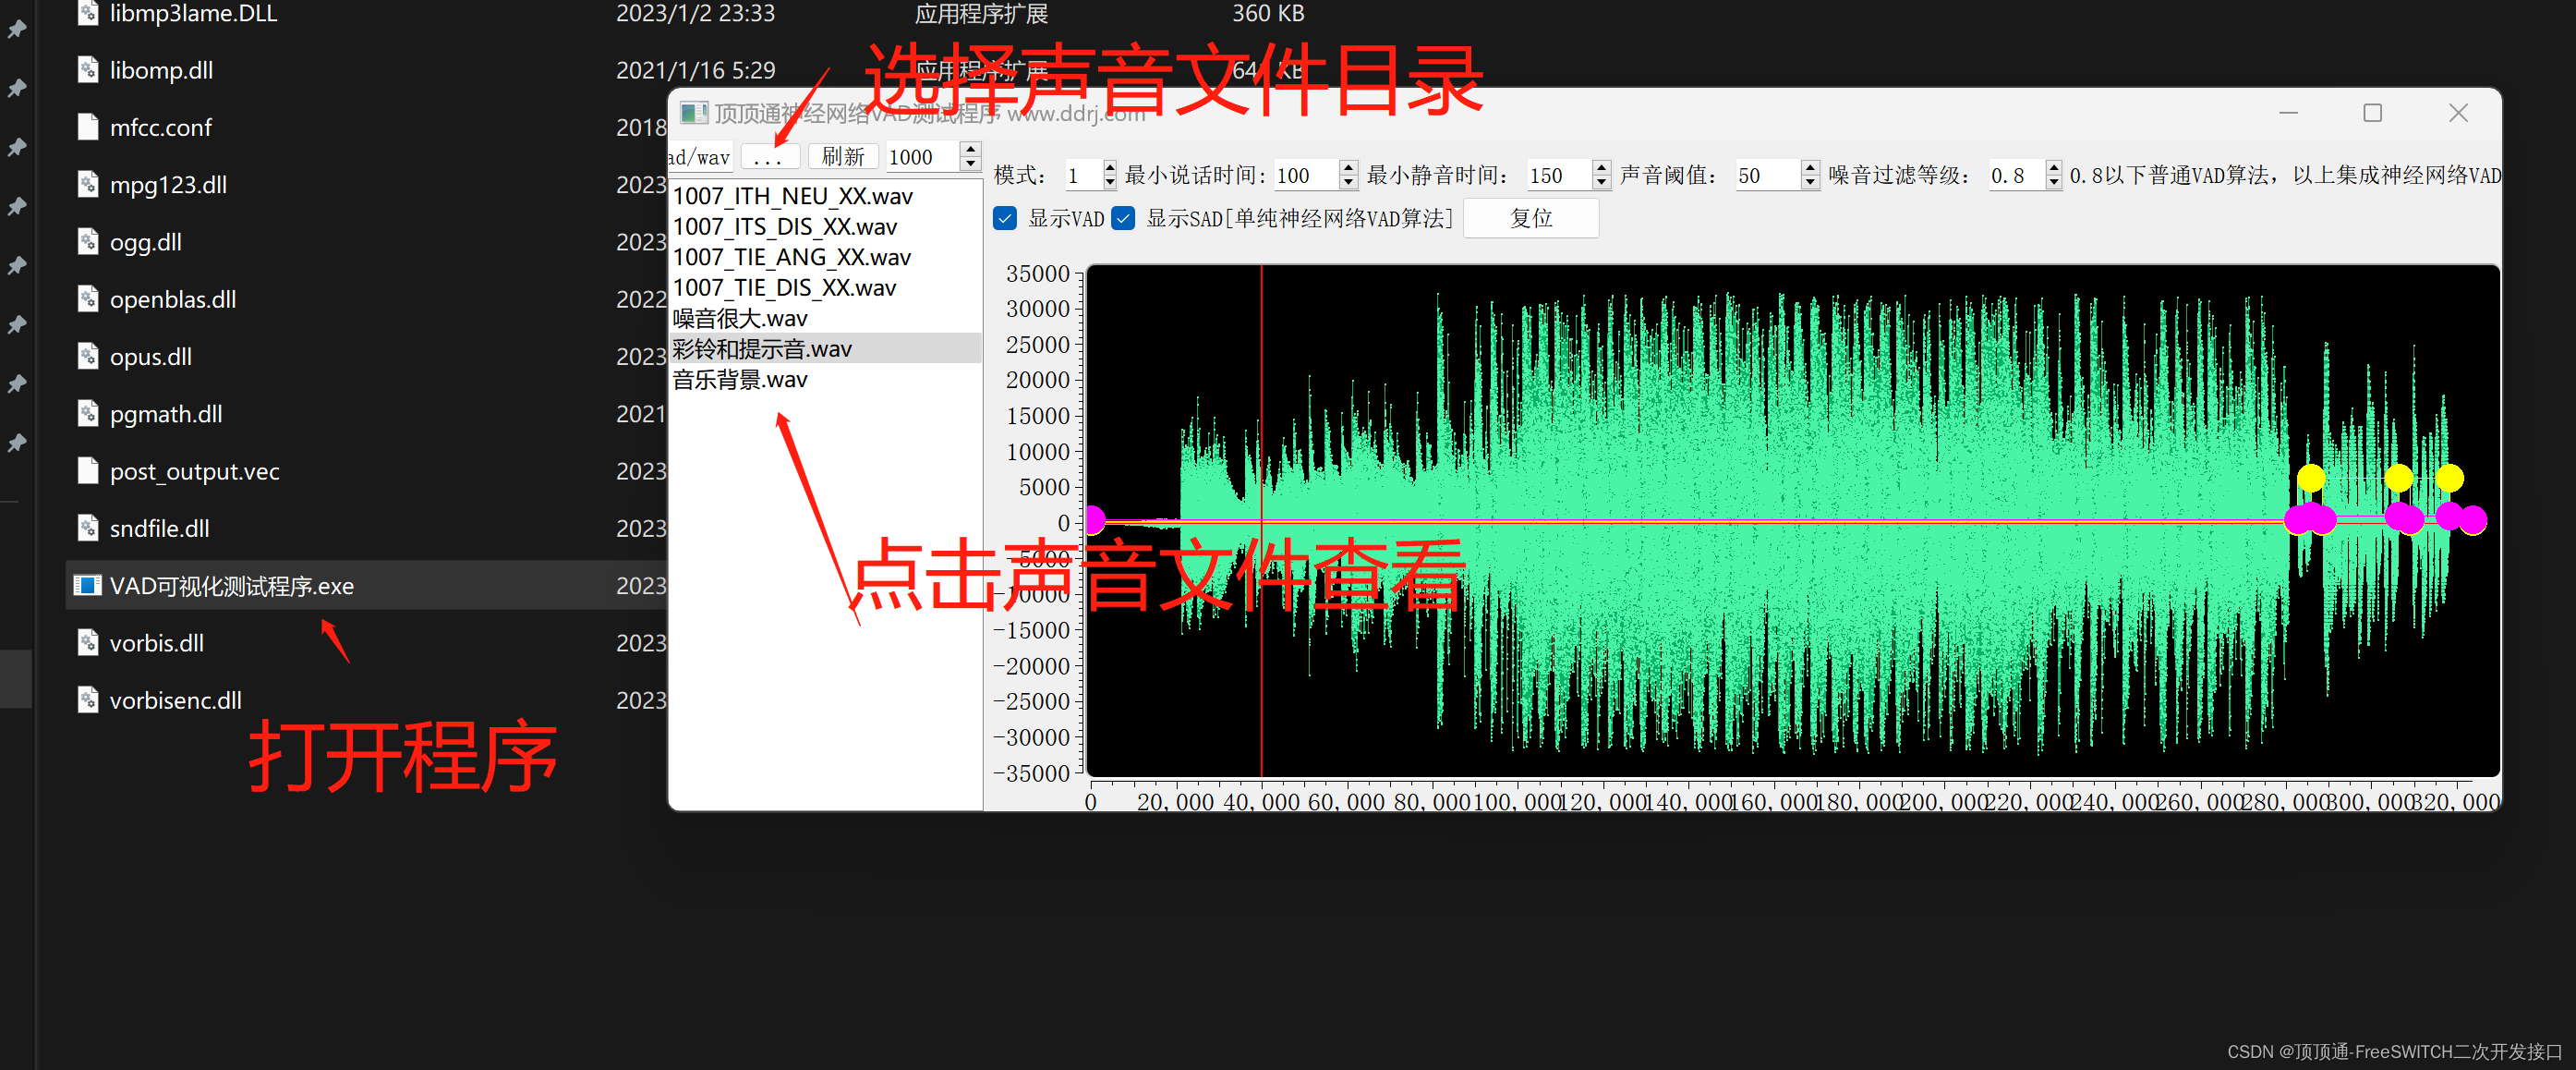Click the sndfile.dll file icon
This screenshot has height=1070, width=2576.
click(88, 528)
